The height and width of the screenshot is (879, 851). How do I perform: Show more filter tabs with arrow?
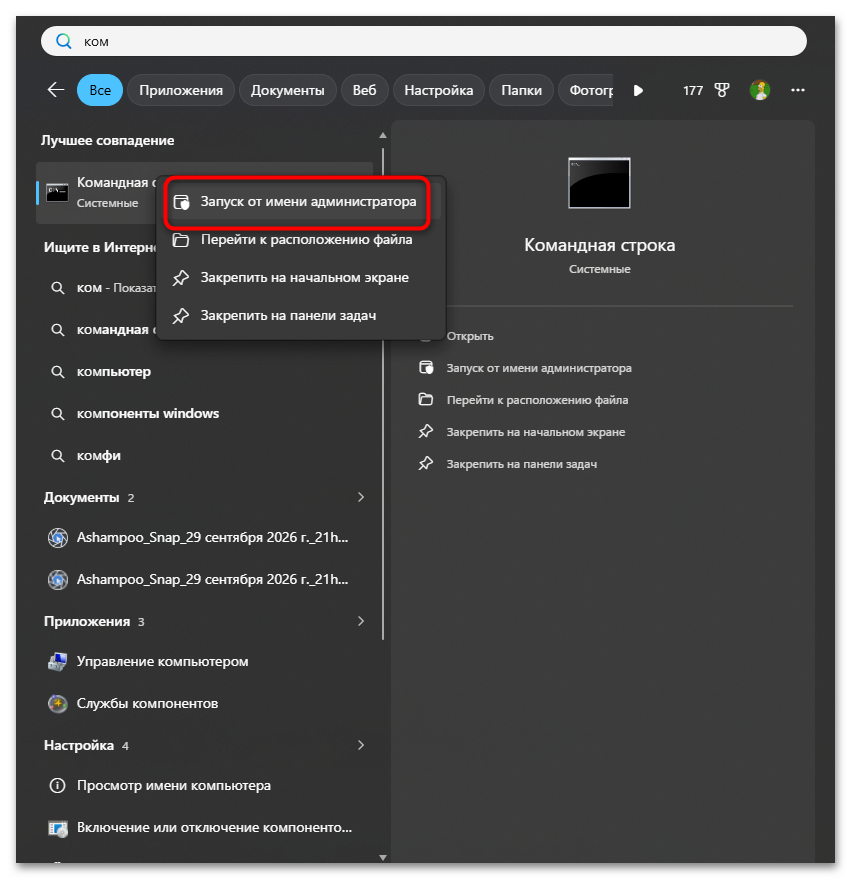(638, 90)
